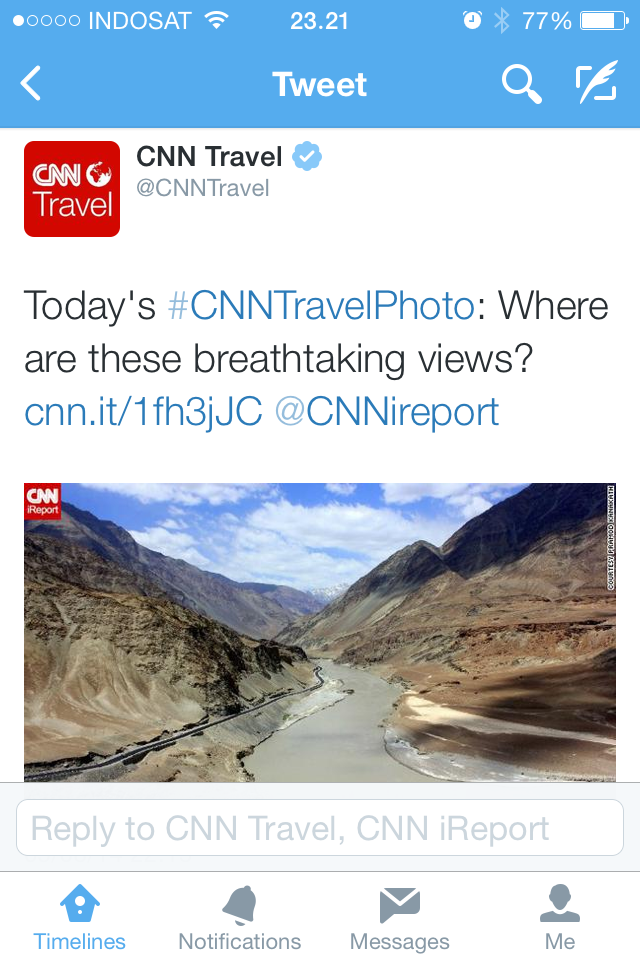Tap the back arrow icon

pos(31,84)
